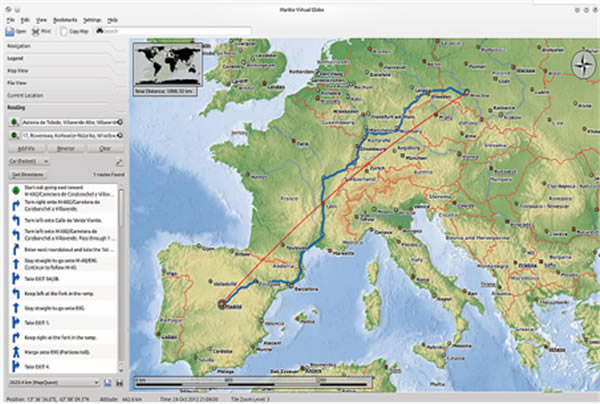The width and height of the screenshot is (600, 404).
Task: Open the Help menu
Action: [112, 20]
